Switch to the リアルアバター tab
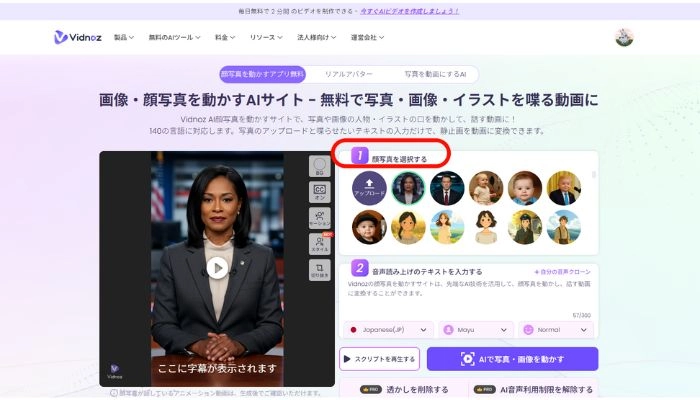Screen dimensions: 700x400 (349, 74)
